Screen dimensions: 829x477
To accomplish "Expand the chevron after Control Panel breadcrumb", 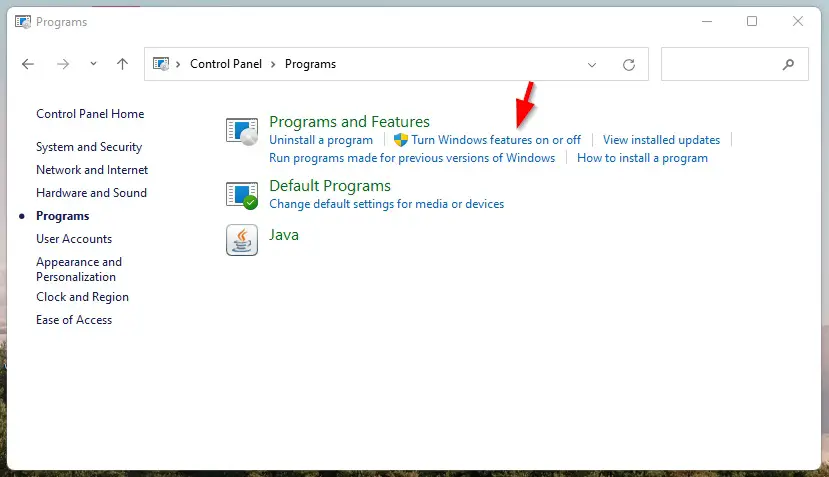I will pos(273,65).
